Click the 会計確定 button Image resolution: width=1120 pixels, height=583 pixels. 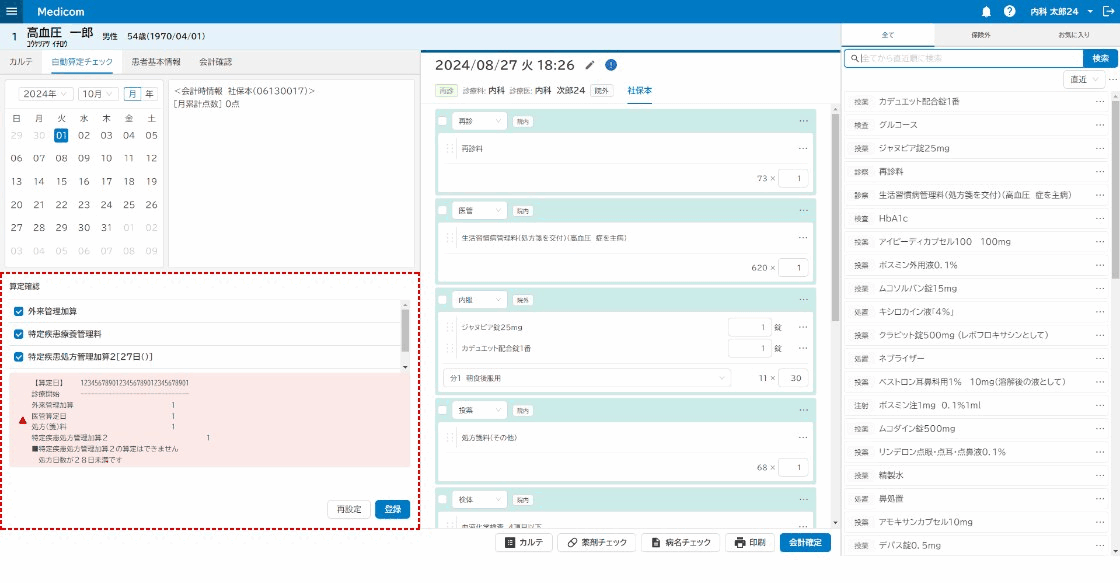click(x=805, y=542)
